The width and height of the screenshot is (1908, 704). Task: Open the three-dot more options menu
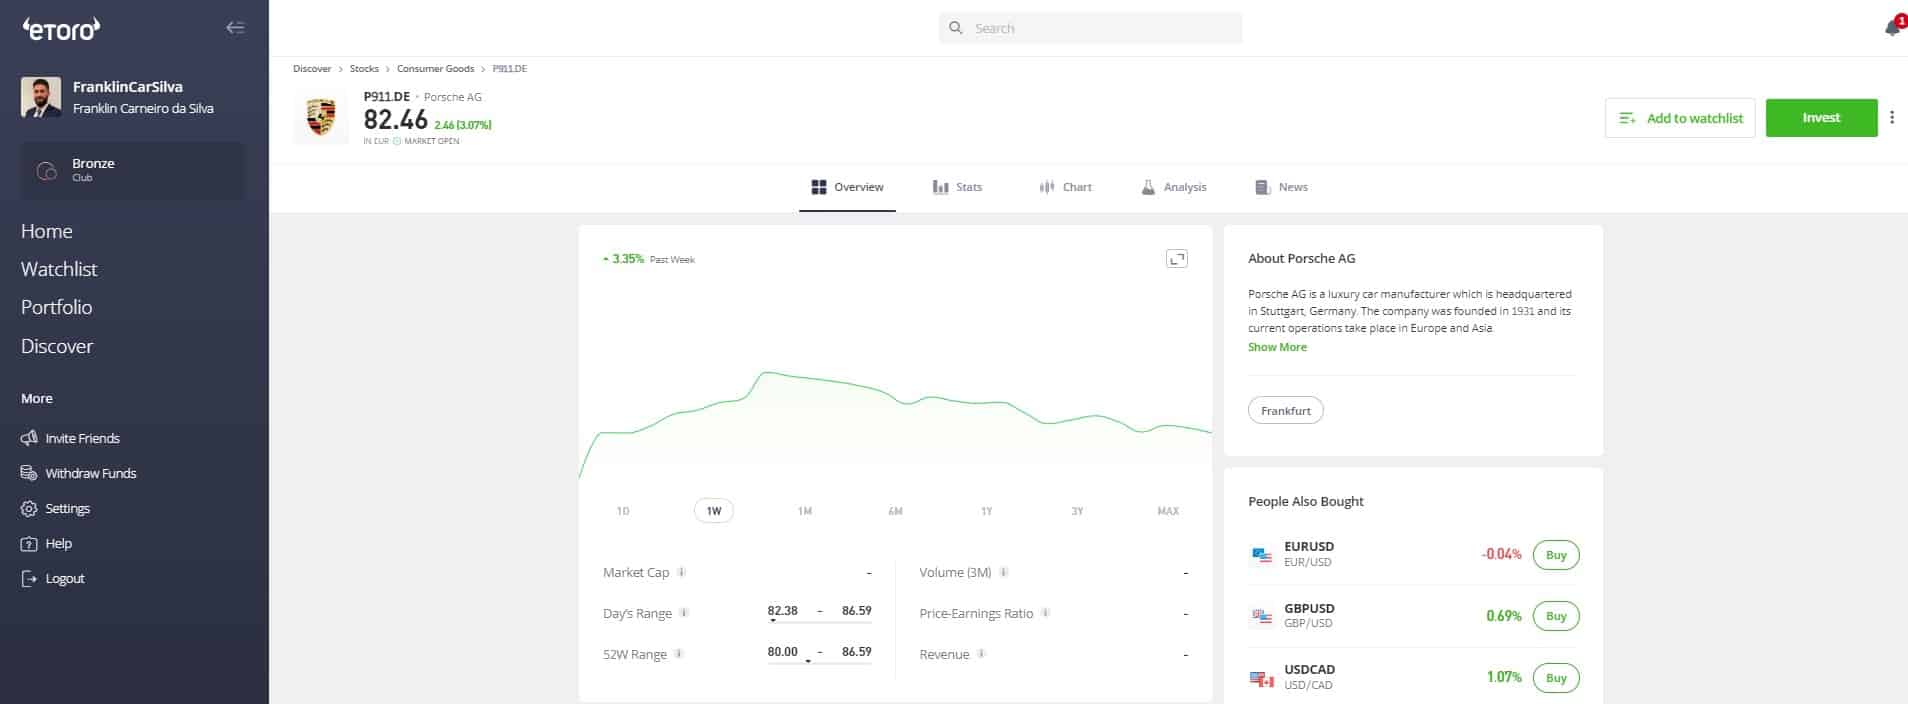pos(1891,118)
